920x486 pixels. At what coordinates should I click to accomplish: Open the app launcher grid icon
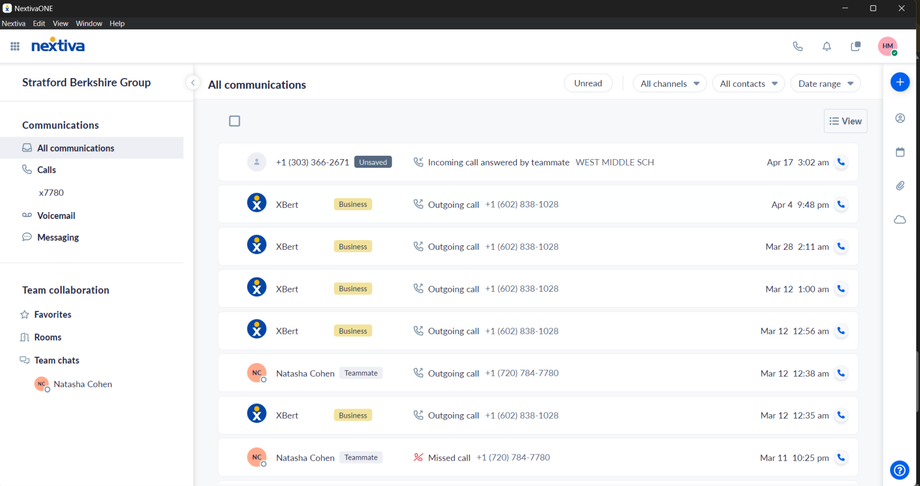click(15, 46)
